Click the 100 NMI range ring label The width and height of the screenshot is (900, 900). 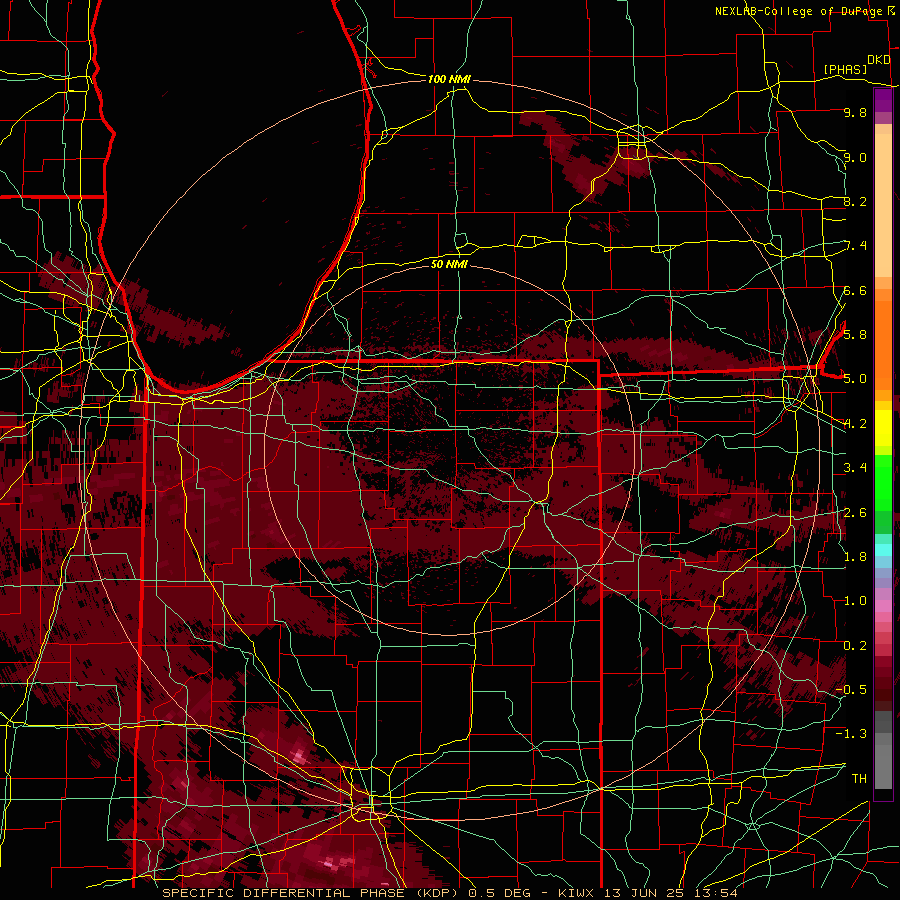pyautogui.click(x=449, y=79)
